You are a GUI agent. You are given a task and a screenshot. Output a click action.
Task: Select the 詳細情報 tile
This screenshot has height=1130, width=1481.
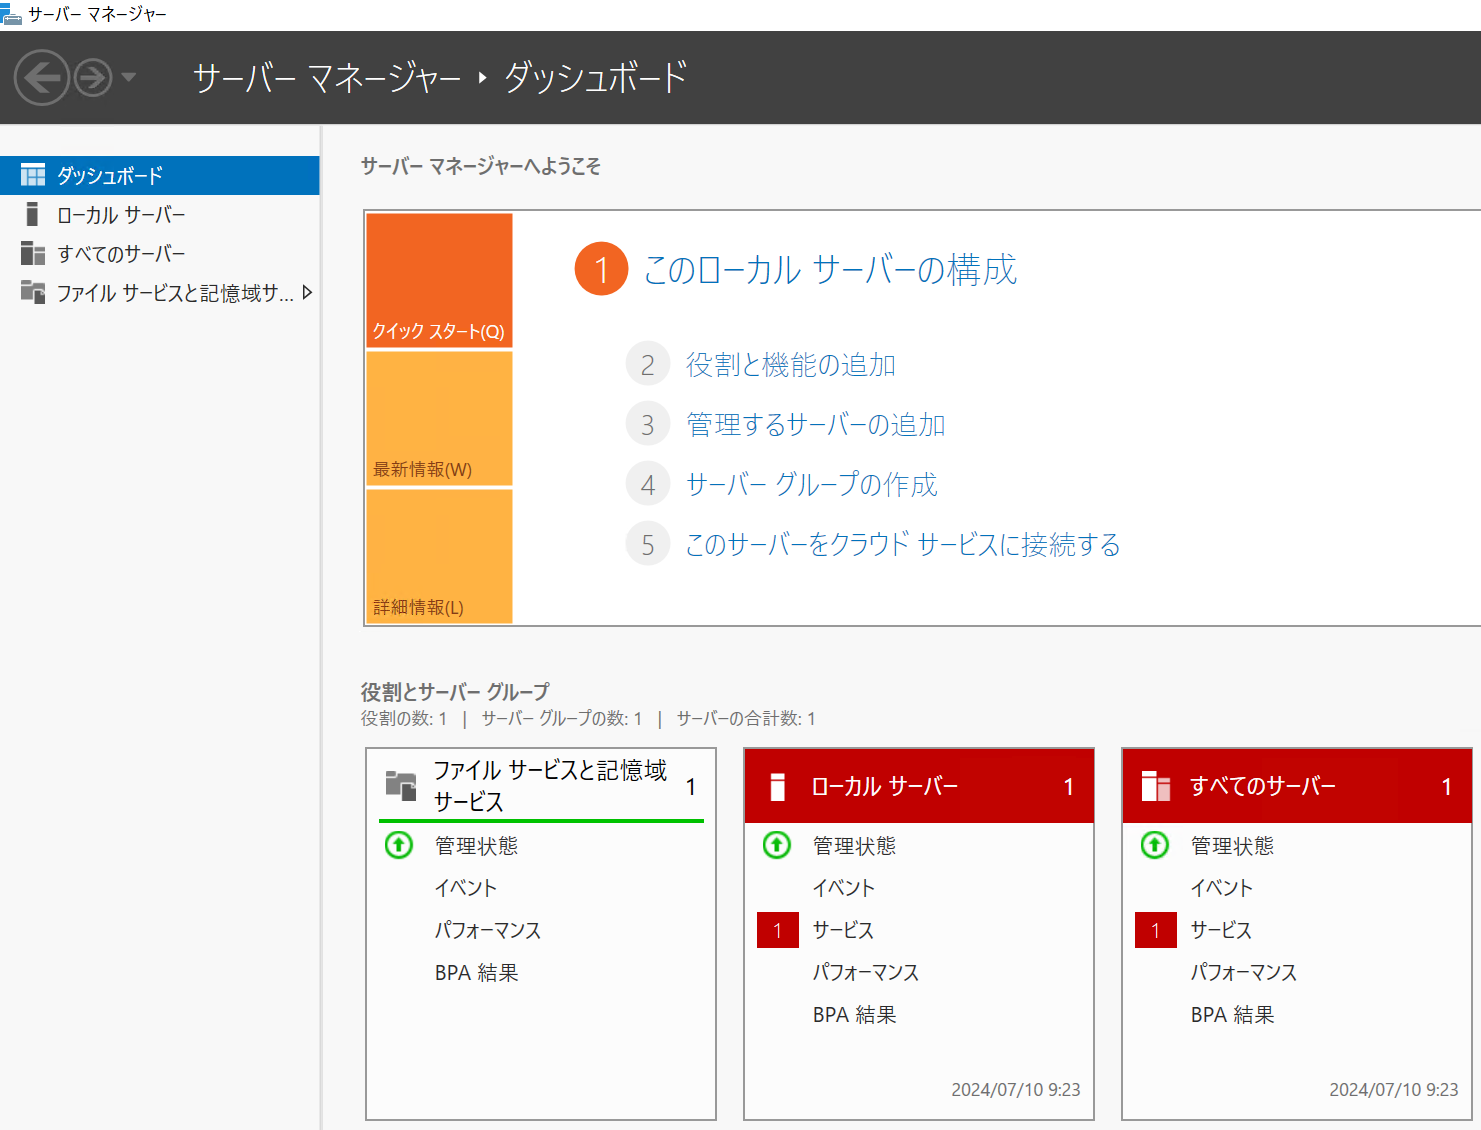coord(439,556)
